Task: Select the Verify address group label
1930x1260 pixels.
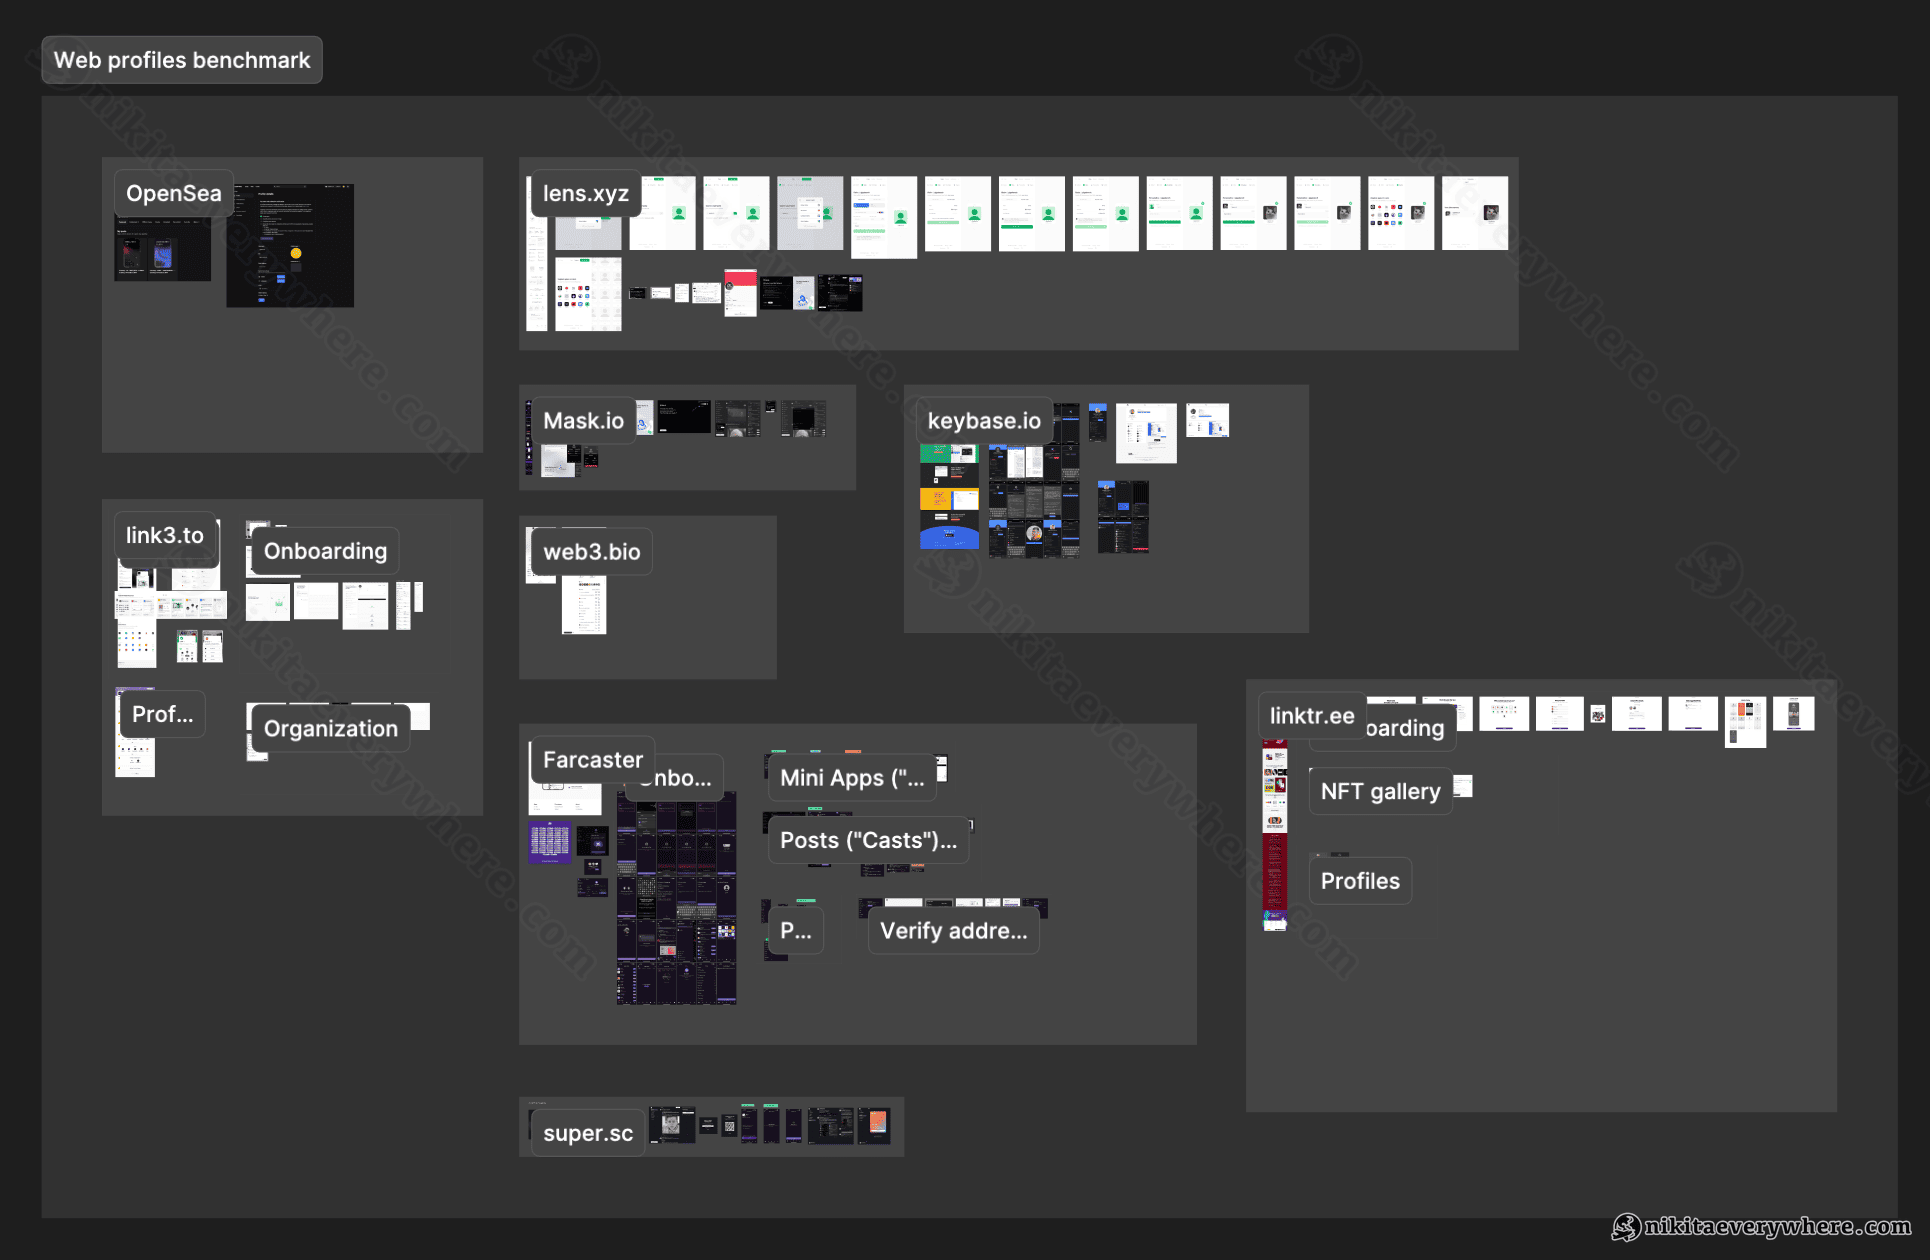Action: click(x=952, y=931)
